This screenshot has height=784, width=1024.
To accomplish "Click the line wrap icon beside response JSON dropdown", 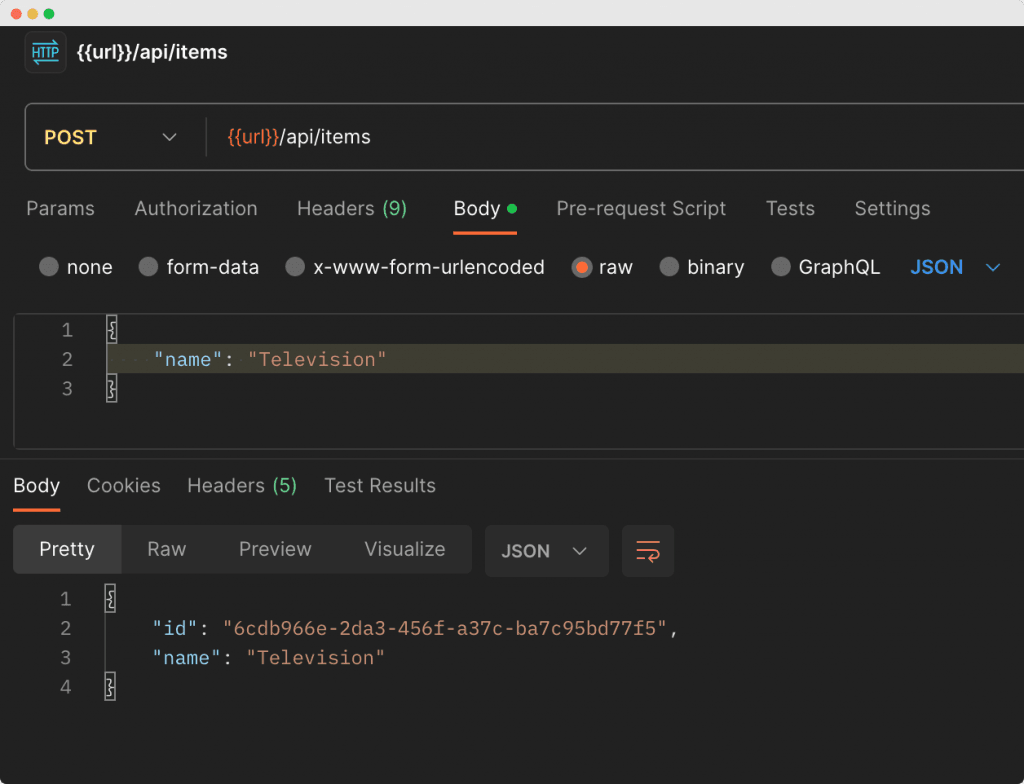I will (x=647, y=550).
